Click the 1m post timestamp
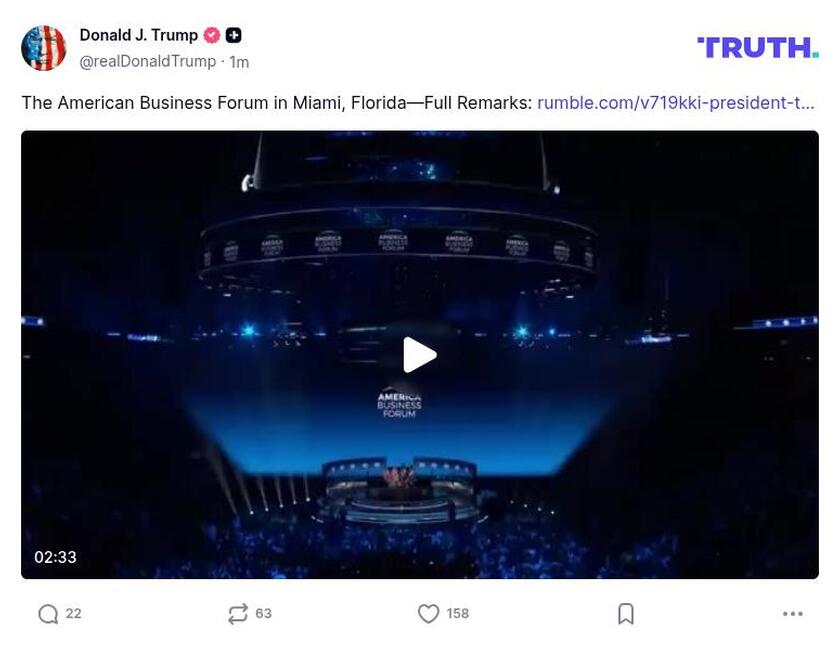840x649 pixels. tap(239, 62)
